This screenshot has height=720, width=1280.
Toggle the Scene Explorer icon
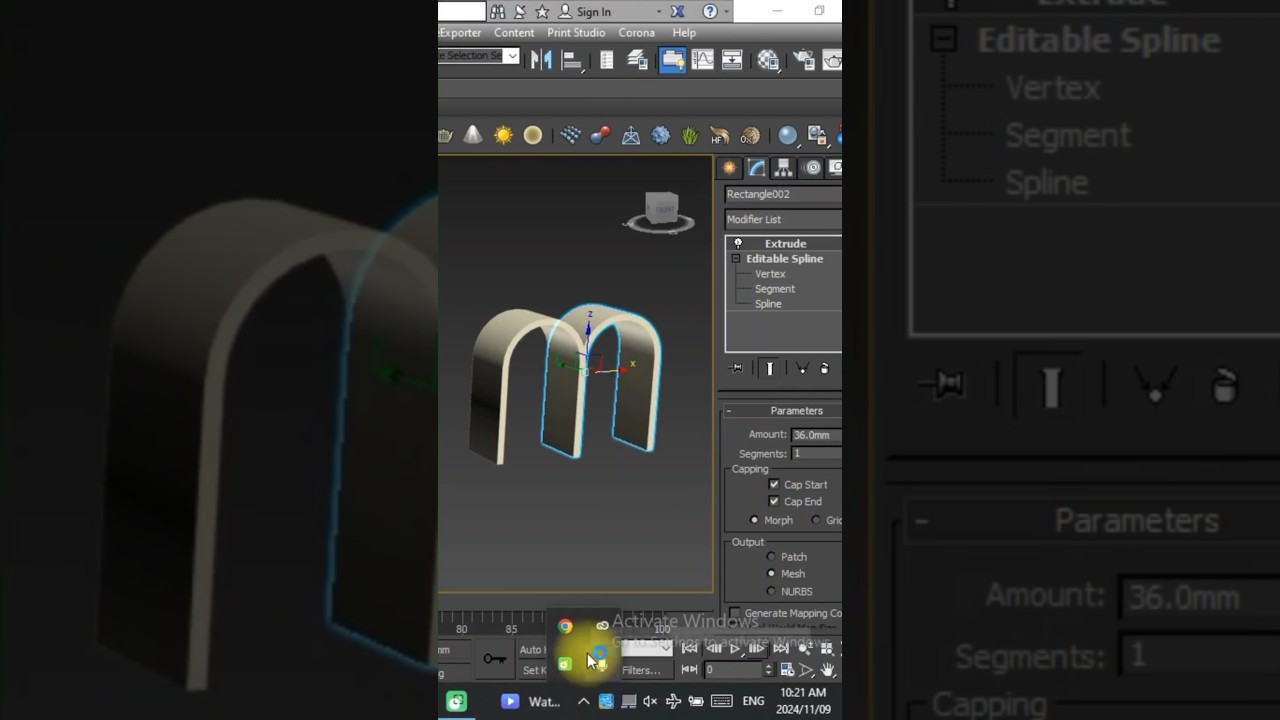tap(607, 60)
